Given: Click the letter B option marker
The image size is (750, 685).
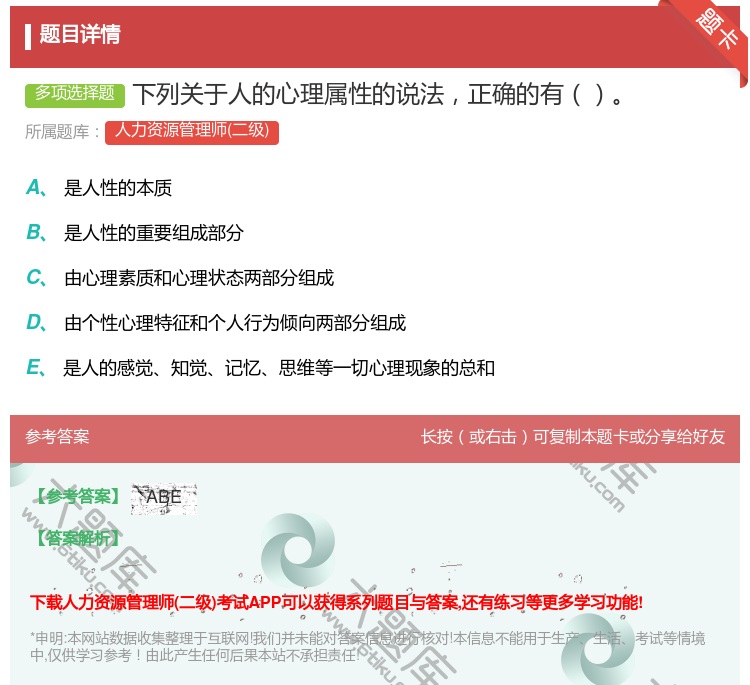Looking at the screenshot, I should coord(36,233).
